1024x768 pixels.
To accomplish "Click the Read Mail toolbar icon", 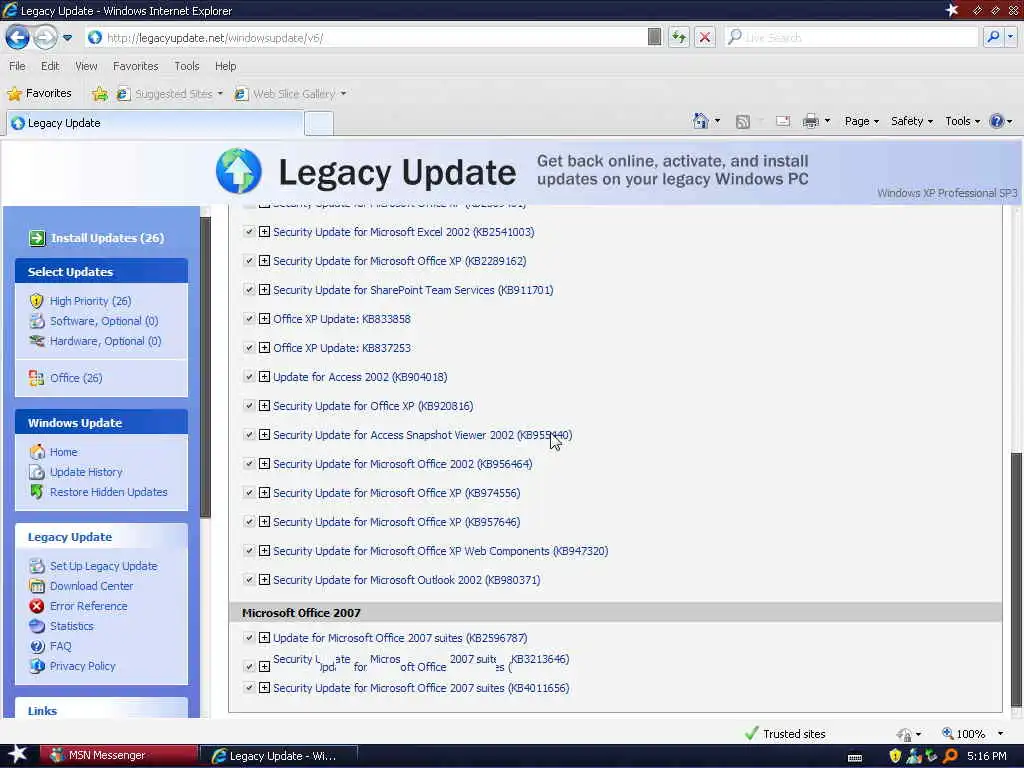I will [783, 121].
